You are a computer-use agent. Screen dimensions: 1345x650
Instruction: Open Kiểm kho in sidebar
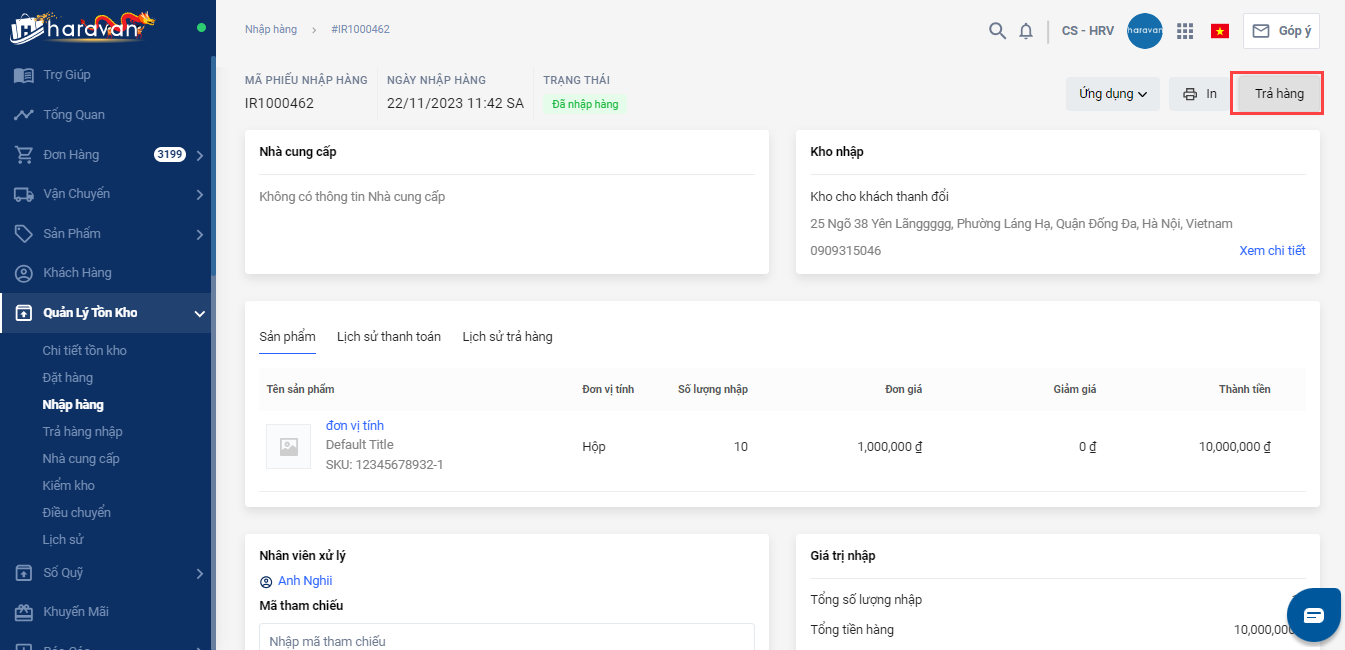(x=69, y=486)
